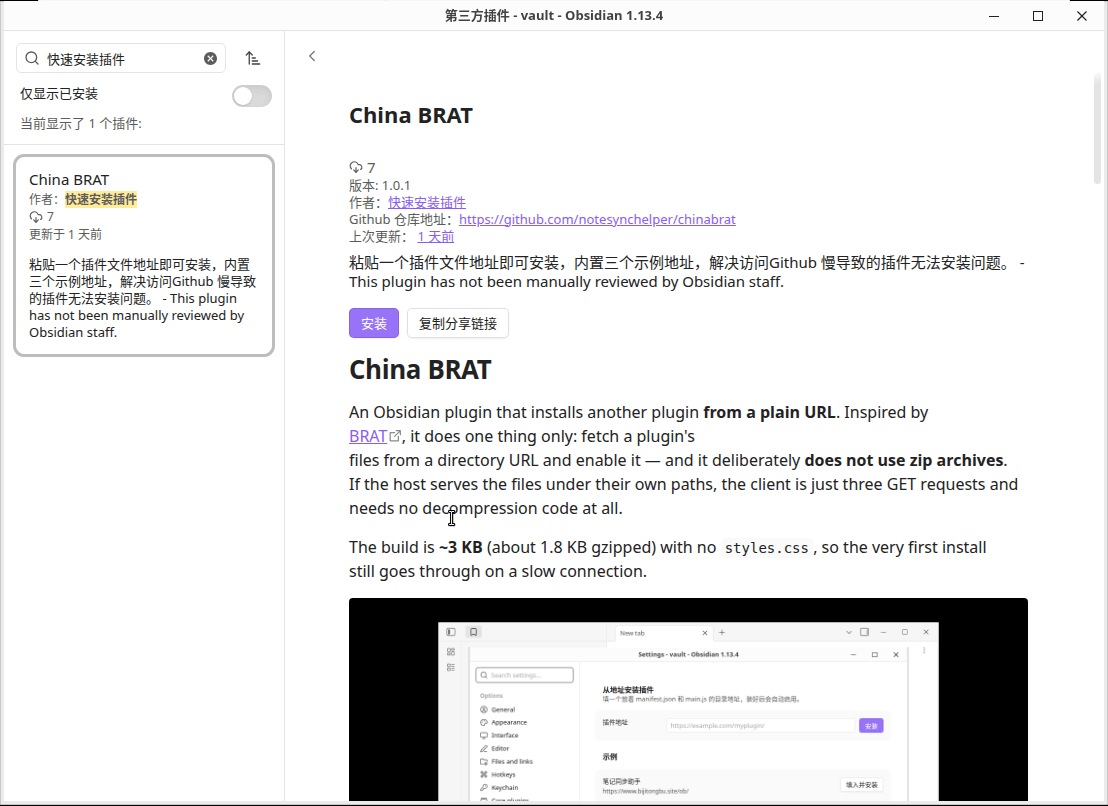
Task: Click the large China BRAT readme heading
Action: coord(420,369)
